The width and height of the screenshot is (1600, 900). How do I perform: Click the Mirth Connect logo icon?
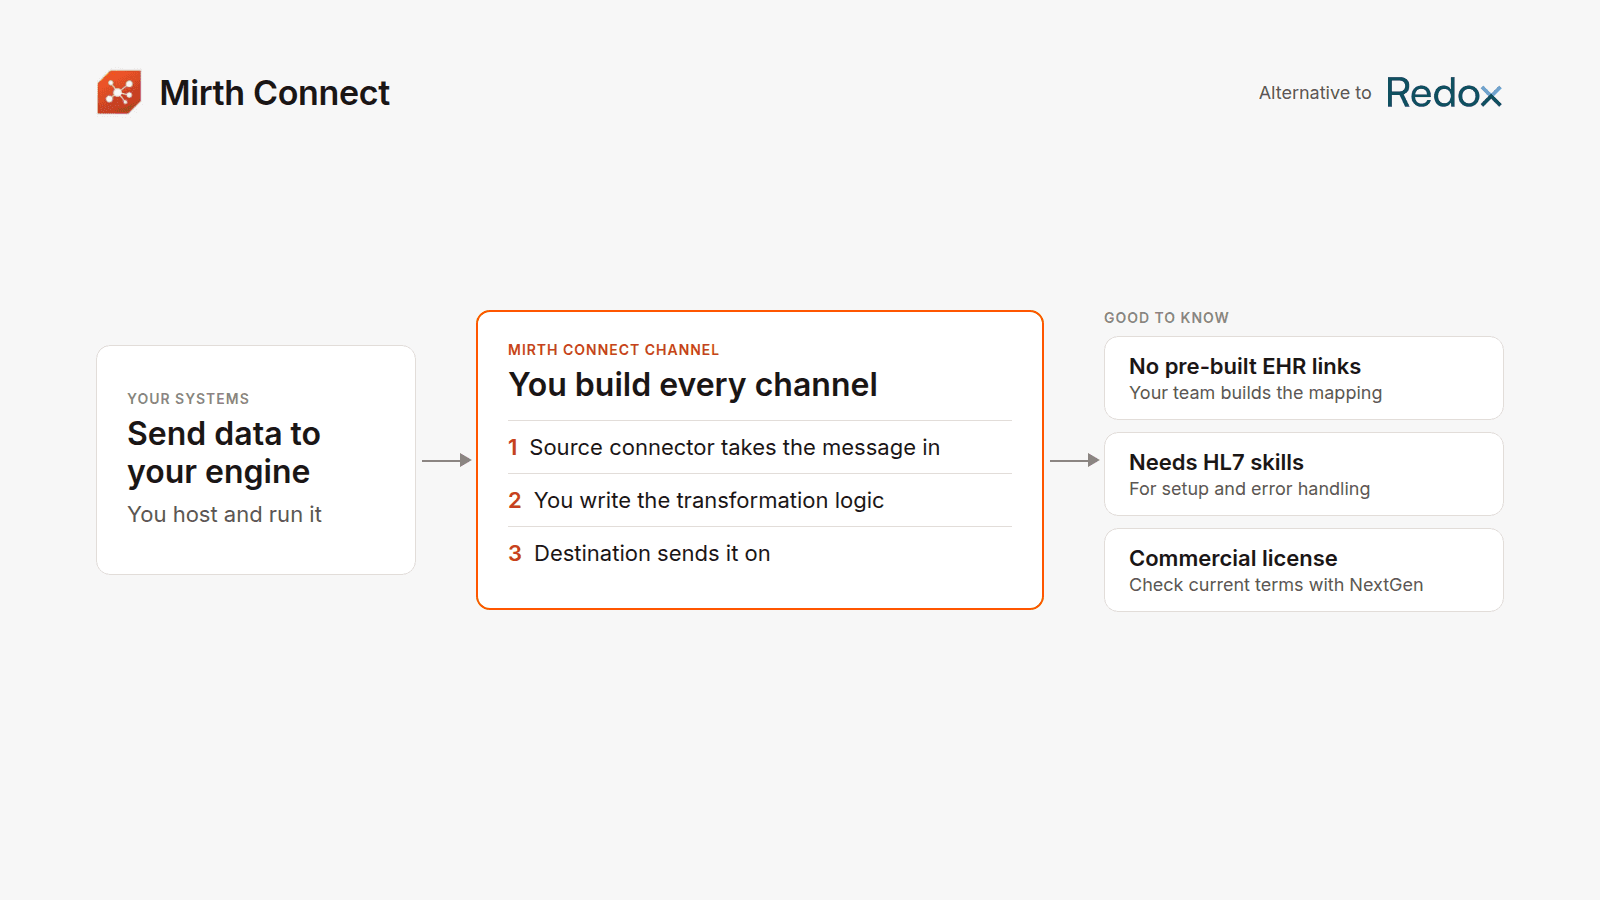point(119,92)
